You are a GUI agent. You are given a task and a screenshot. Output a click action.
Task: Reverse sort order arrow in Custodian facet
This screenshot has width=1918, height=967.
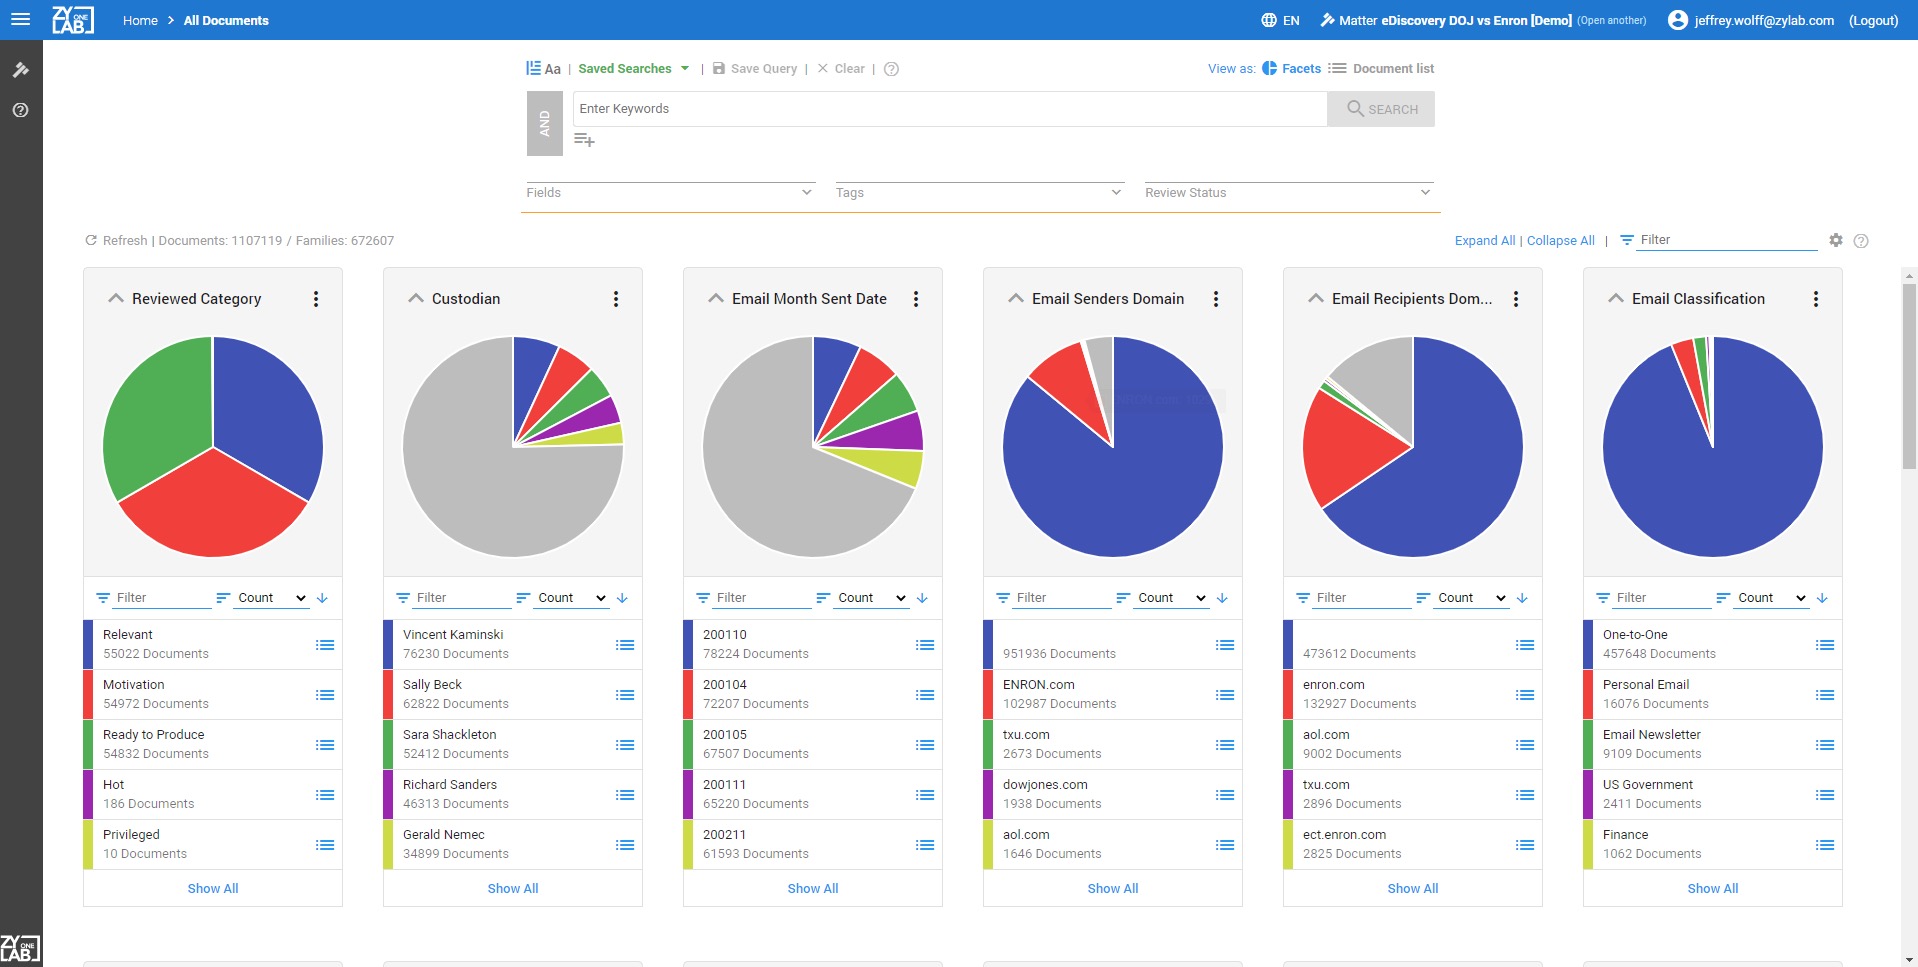coord(622,598)
